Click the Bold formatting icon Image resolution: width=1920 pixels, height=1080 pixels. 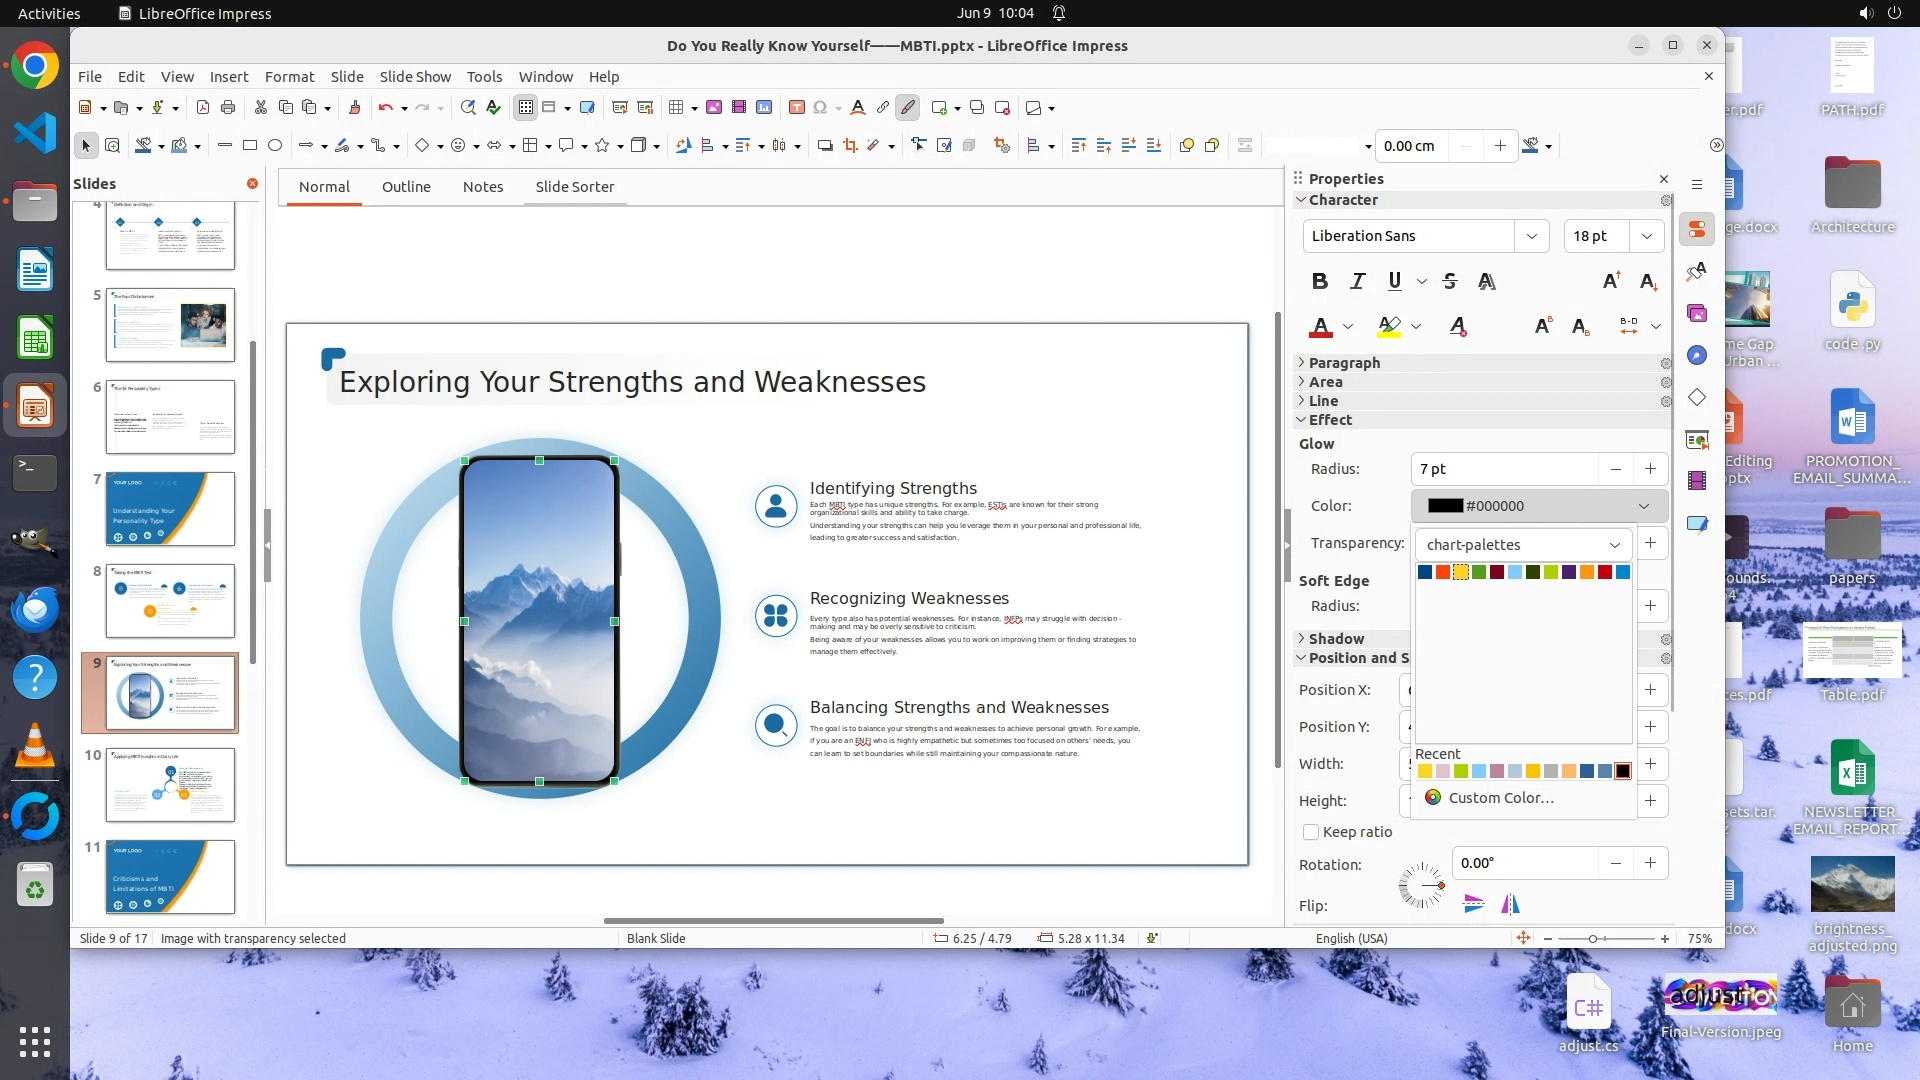tap(1320, 282)
